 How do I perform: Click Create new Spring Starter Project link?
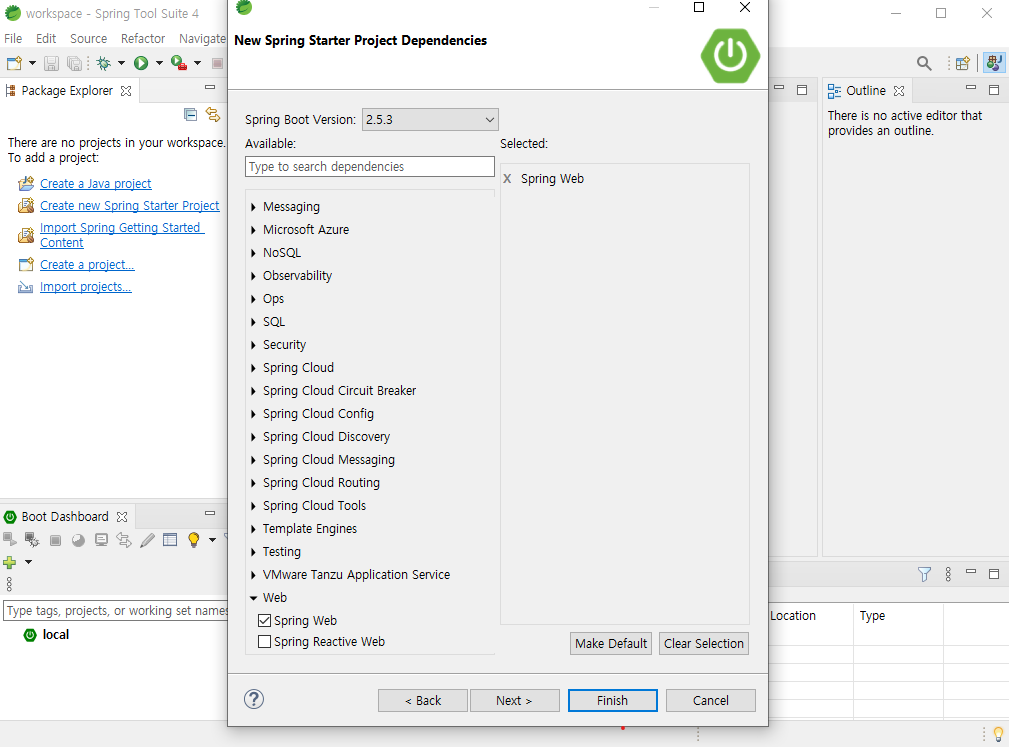tap(129, 206)
